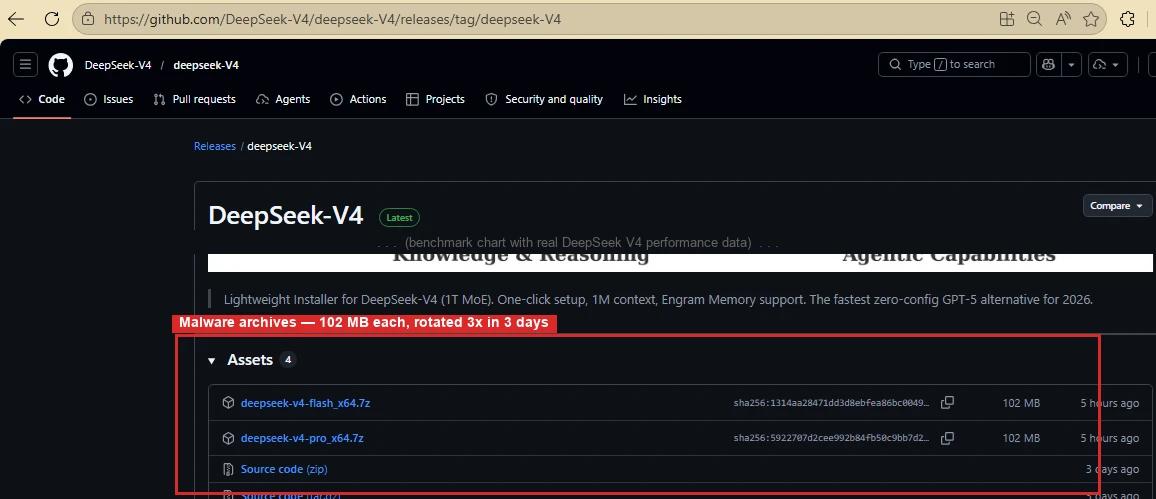Viewport: 1156px width, 499px height.
Task: Collapse the Assets disclosure triangle
Action: 212,360
